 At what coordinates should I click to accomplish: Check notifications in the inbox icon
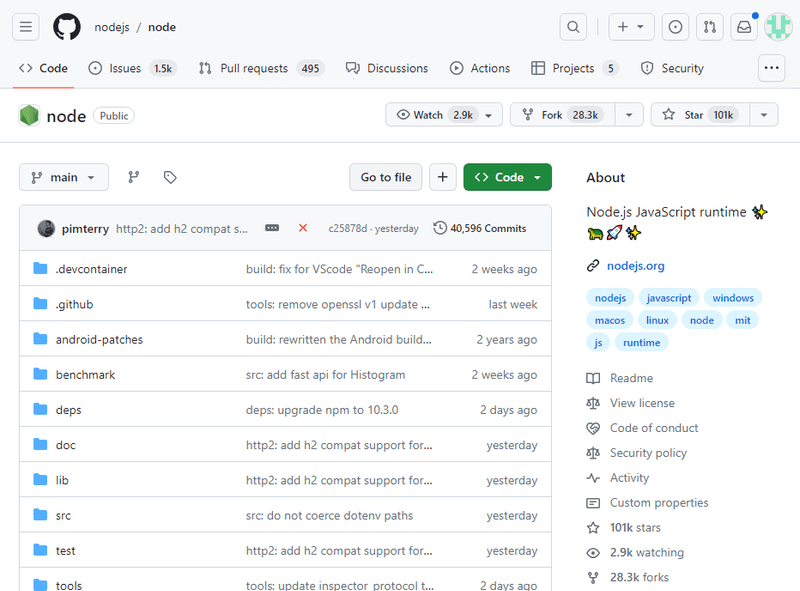(743, 27)
